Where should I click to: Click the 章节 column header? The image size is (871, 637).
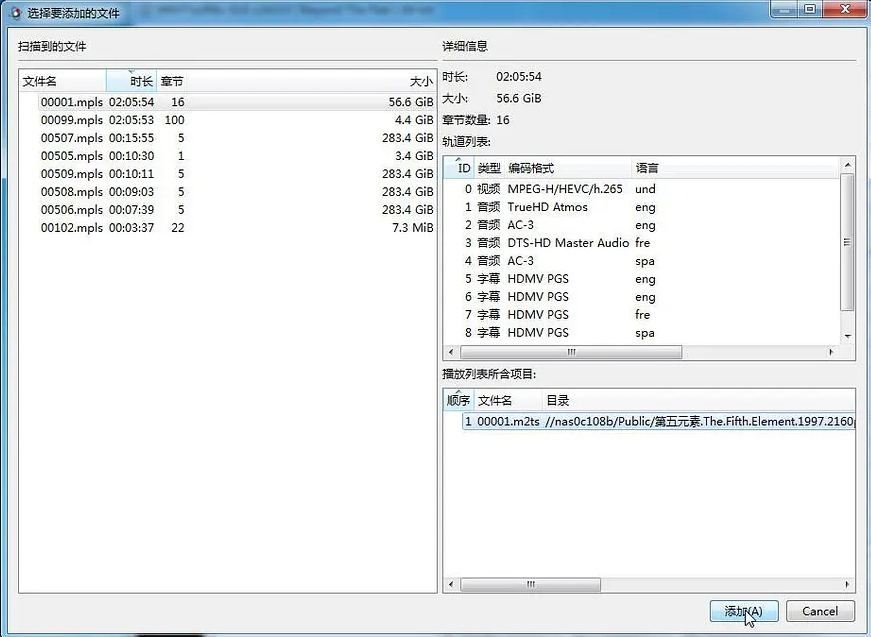click(172, 81)
